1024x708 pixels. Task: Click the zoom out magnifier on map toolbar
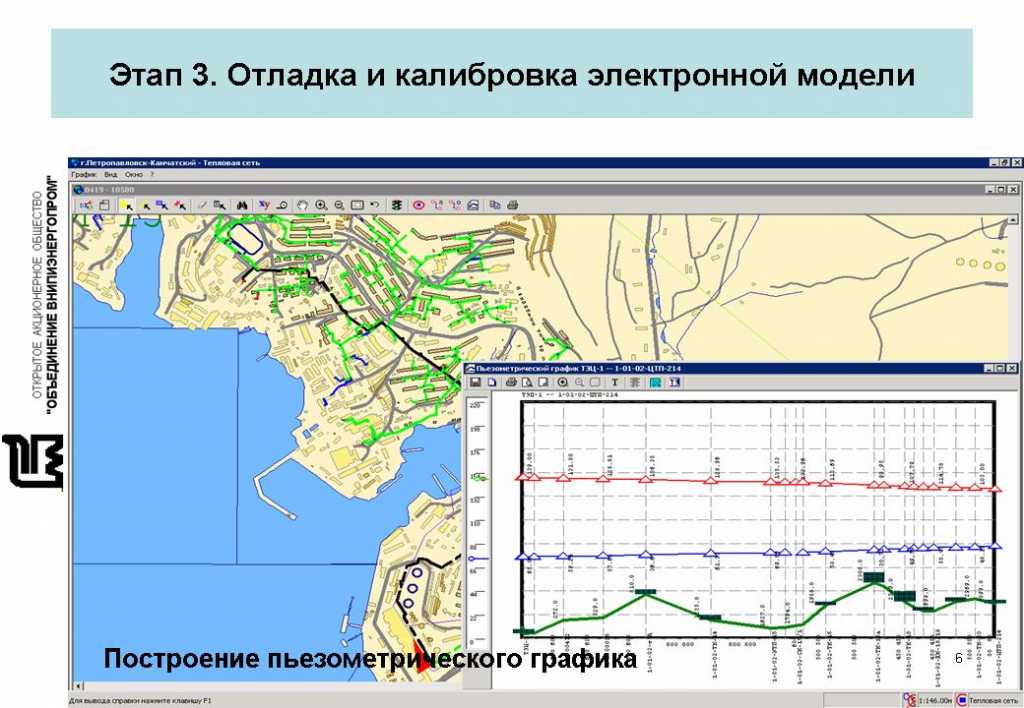point(339,204)
